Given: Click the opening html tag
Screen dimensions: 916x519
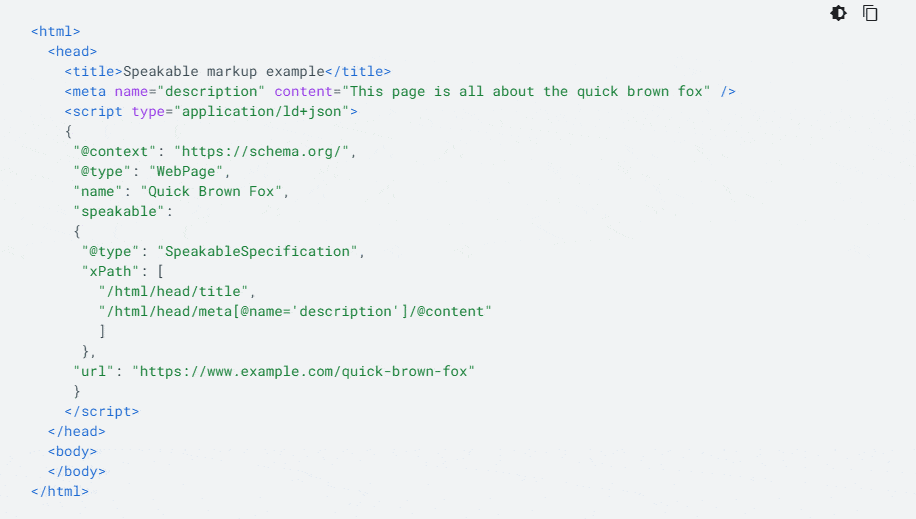Looking at the screenshot, I should (x=56, y=32).
